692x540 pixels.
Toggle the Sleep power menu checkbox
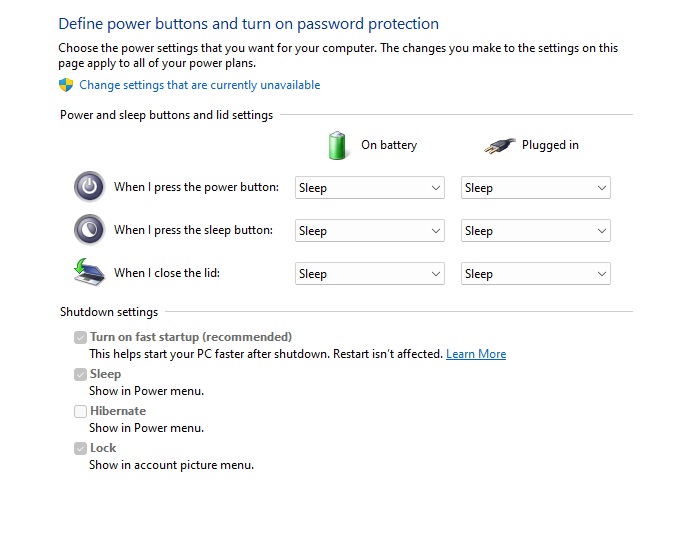coord(80,375)
